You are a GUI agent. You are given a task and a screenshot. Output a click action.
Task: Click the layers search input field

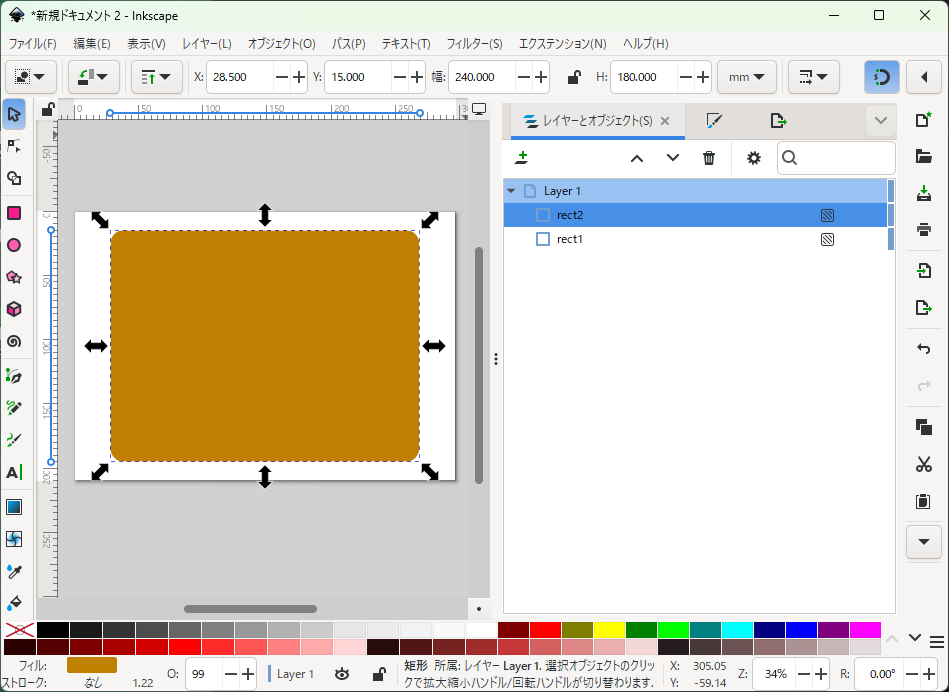click(x=836, y=158)
